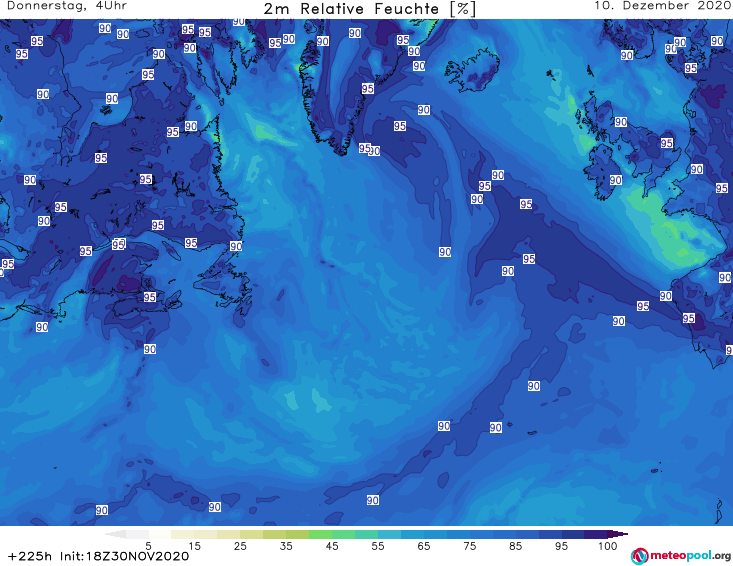Pick the bright green swatch in the legend
Screen dimensions: 733x566
coord(320,534)
